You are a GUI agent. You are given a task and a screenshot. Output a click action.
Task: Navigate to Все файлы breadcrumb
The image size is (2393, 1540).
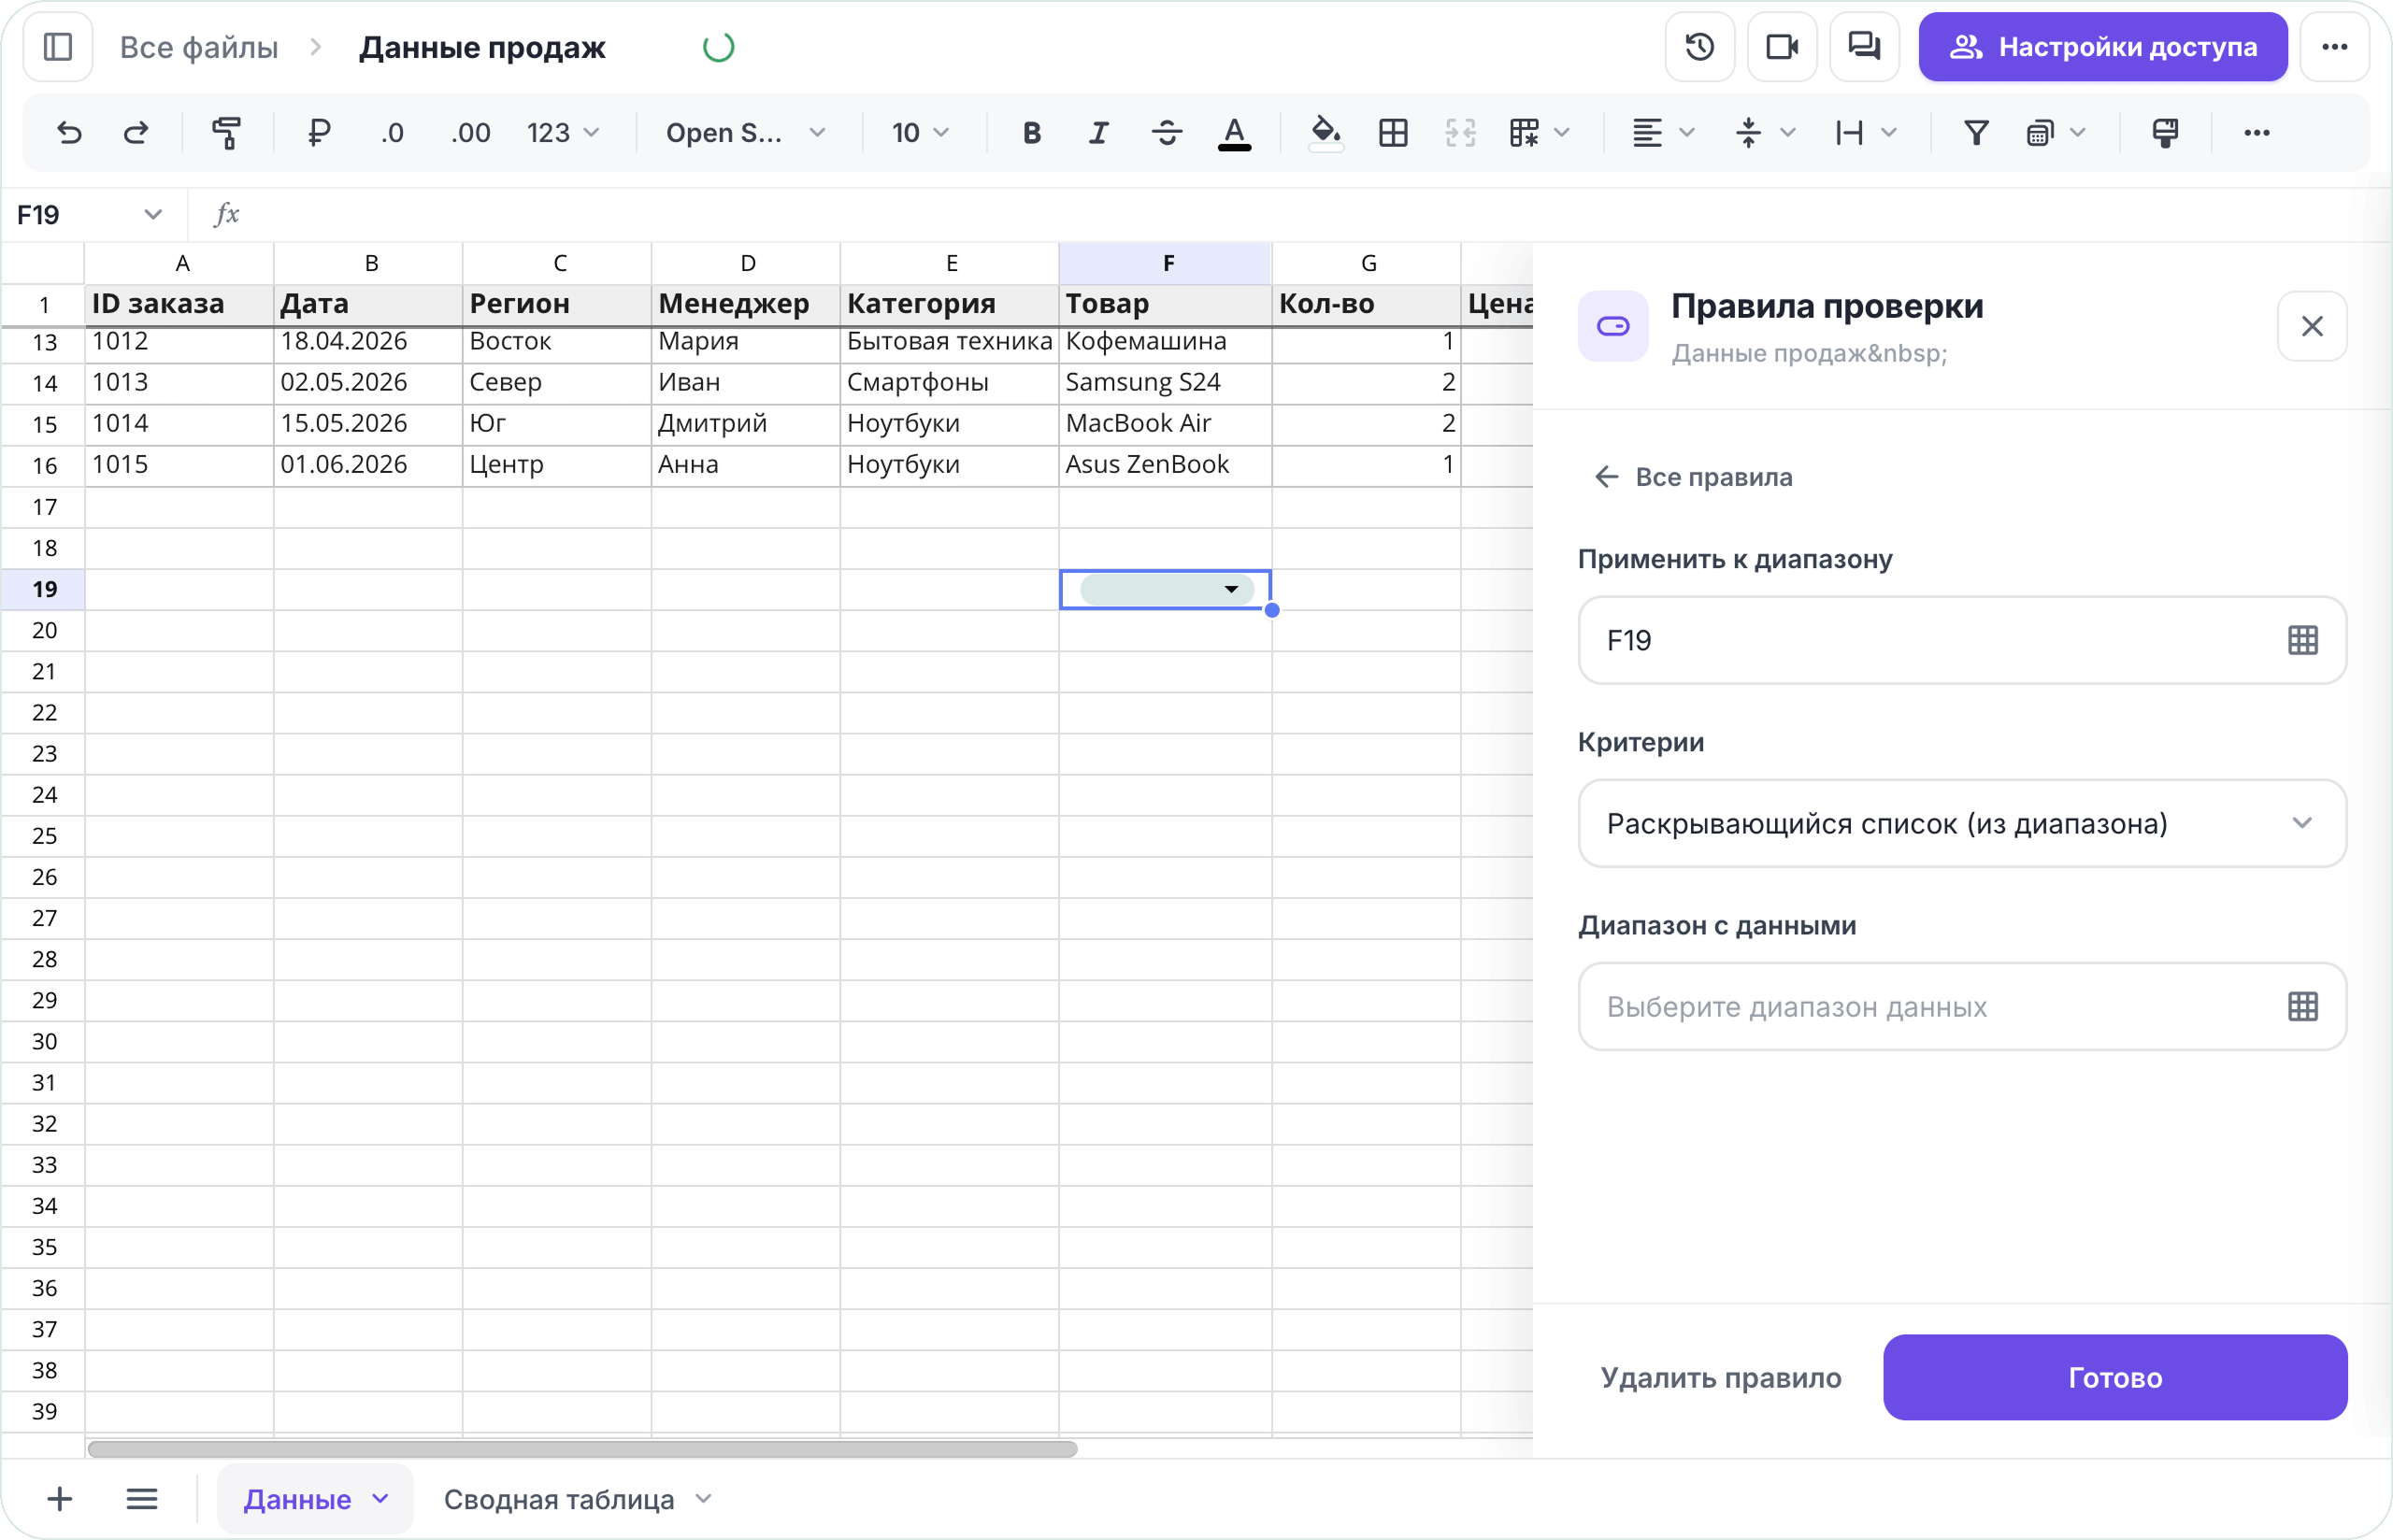point(199,47)
